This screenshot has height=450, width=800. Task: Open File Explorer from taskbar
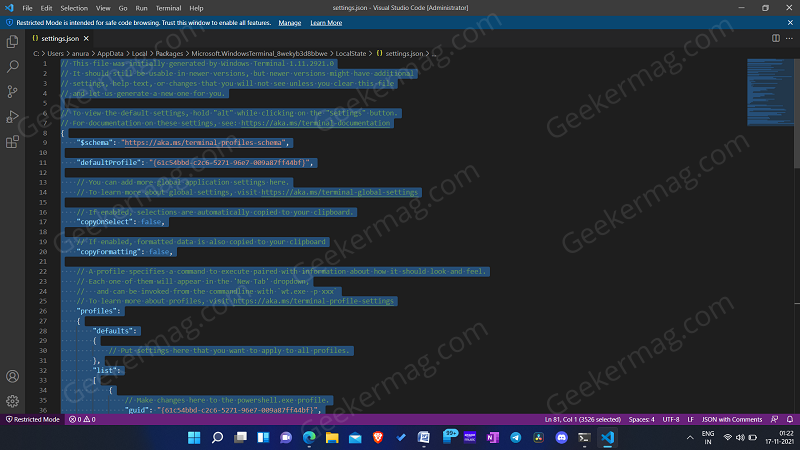coord(332,437)
